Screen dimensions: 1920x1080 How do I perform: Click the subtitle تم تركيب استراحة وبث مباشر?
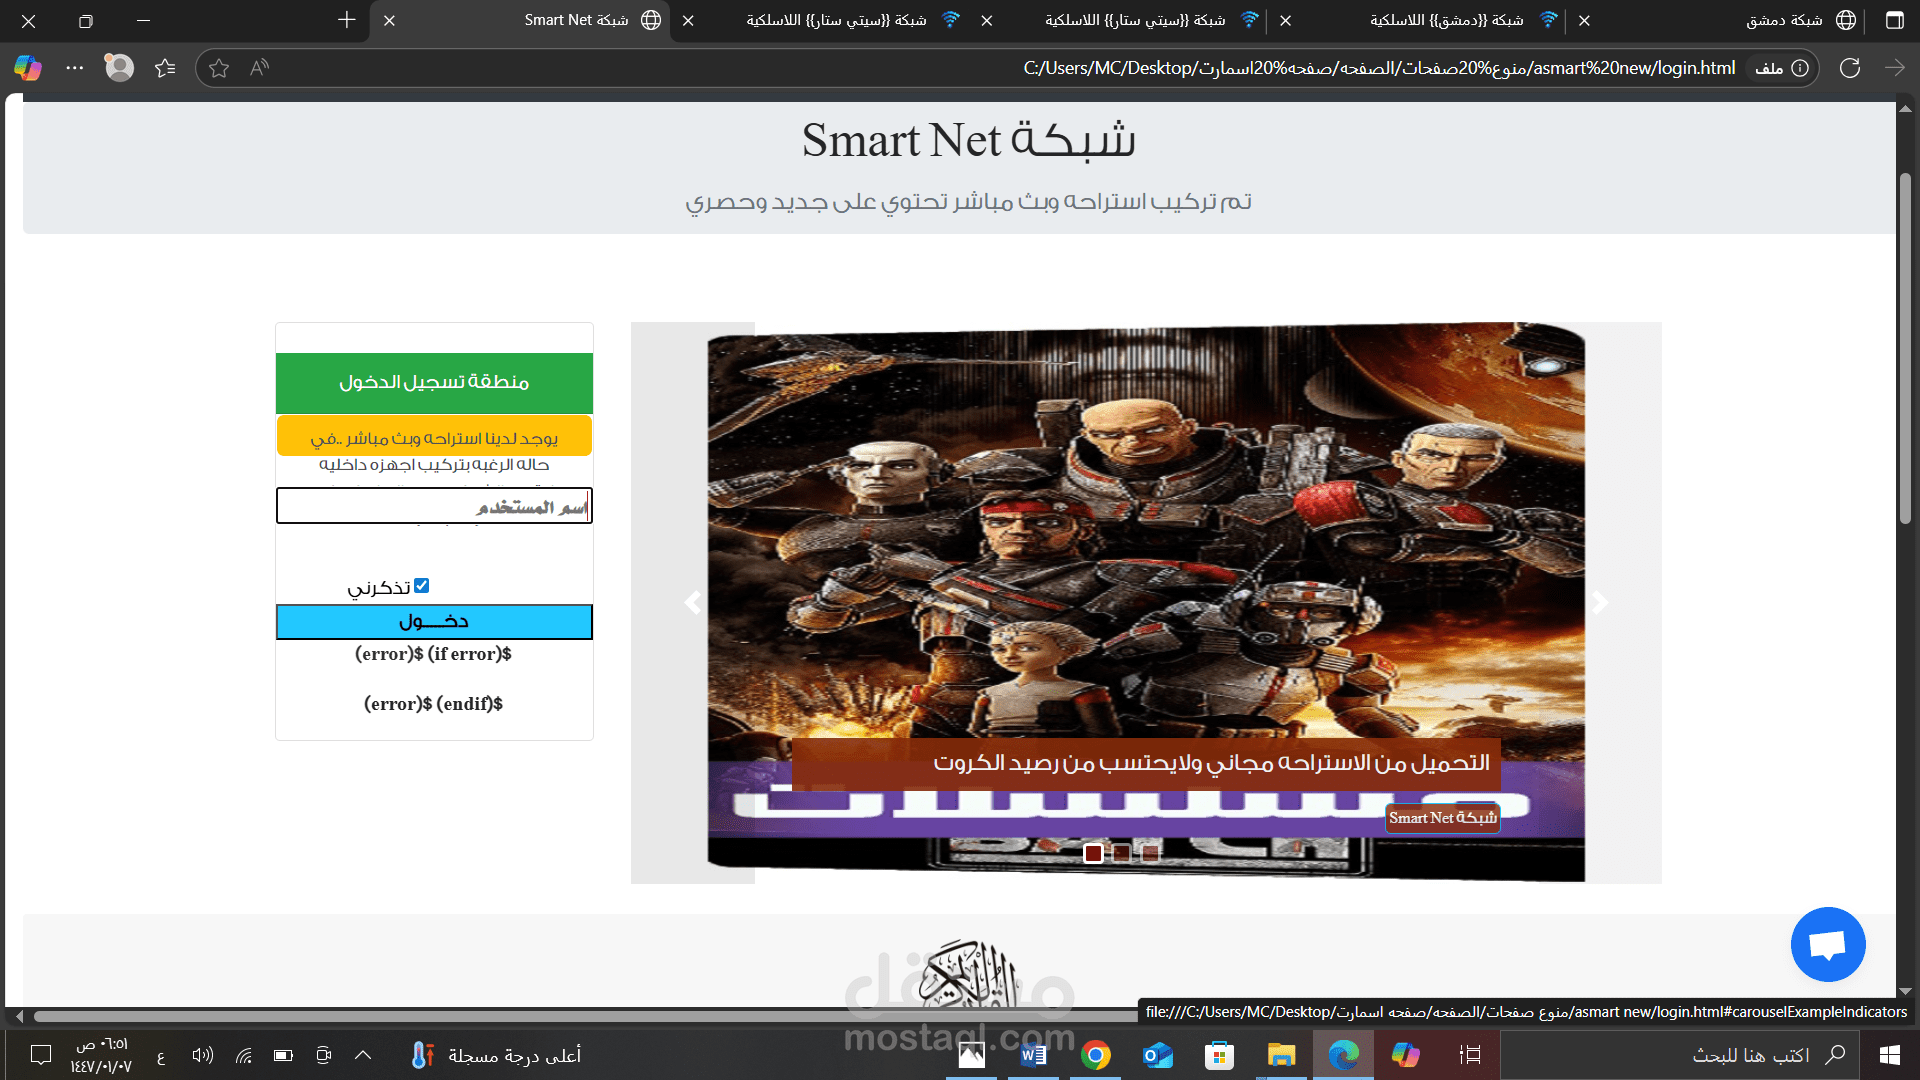[x=968, y=202]
